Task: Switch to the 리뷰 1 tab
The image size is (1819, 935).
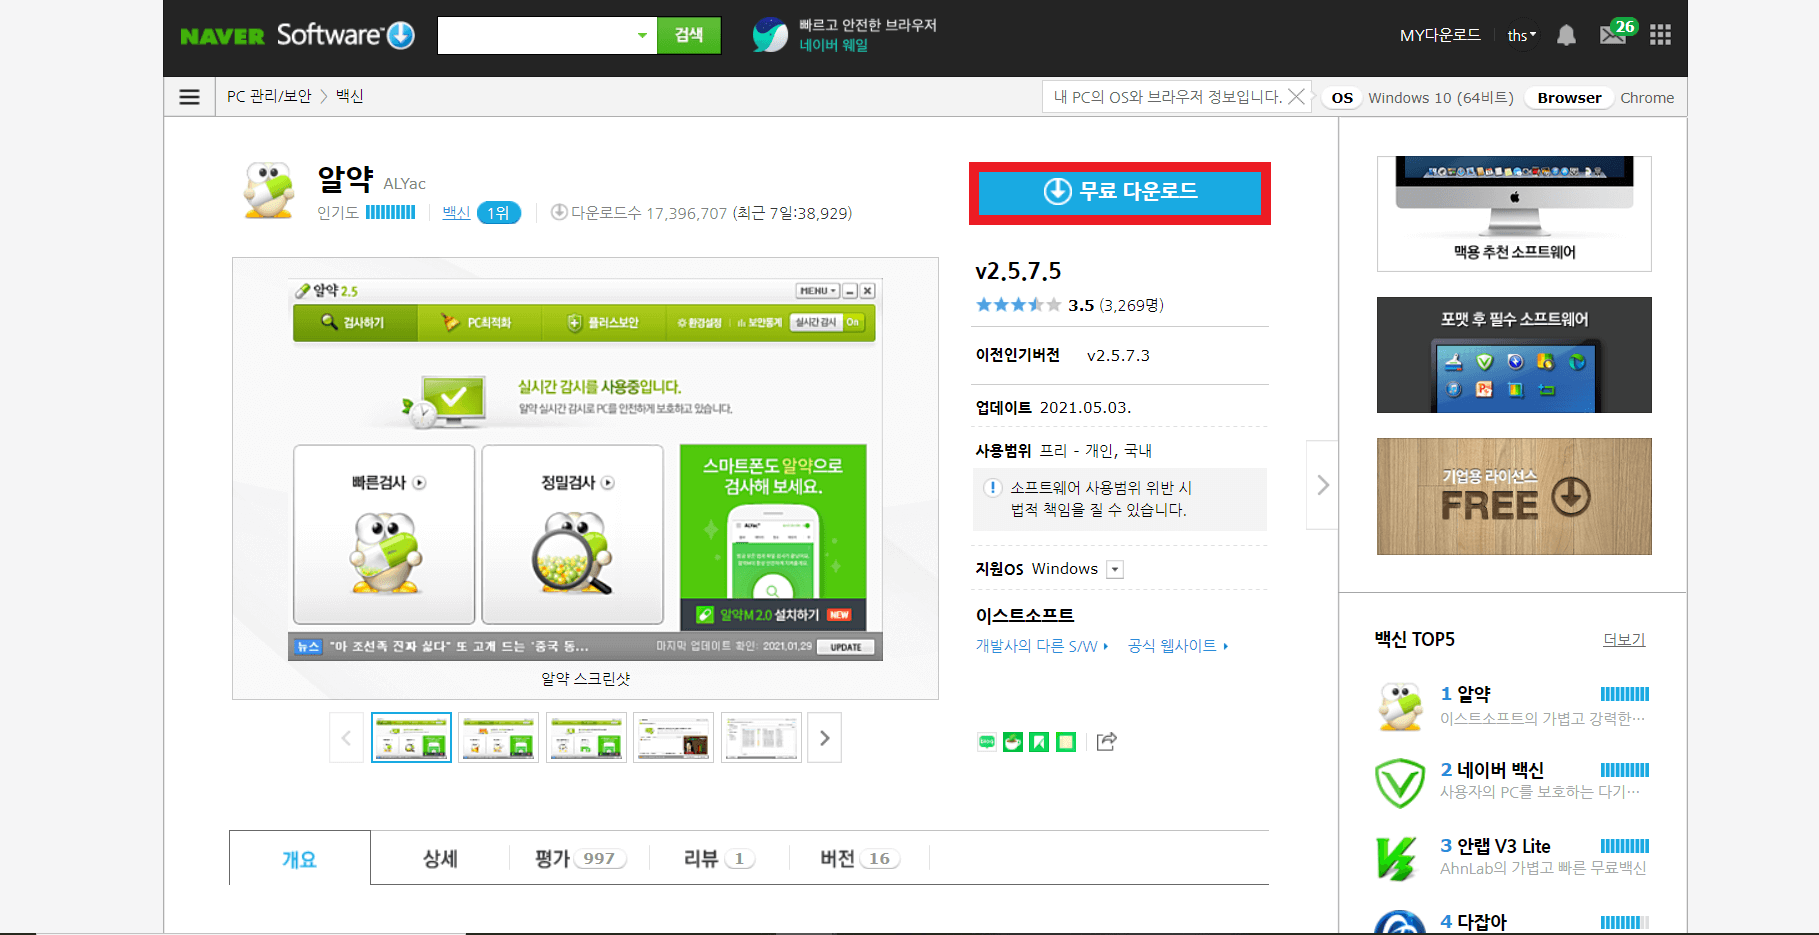Action: (720, 858)
